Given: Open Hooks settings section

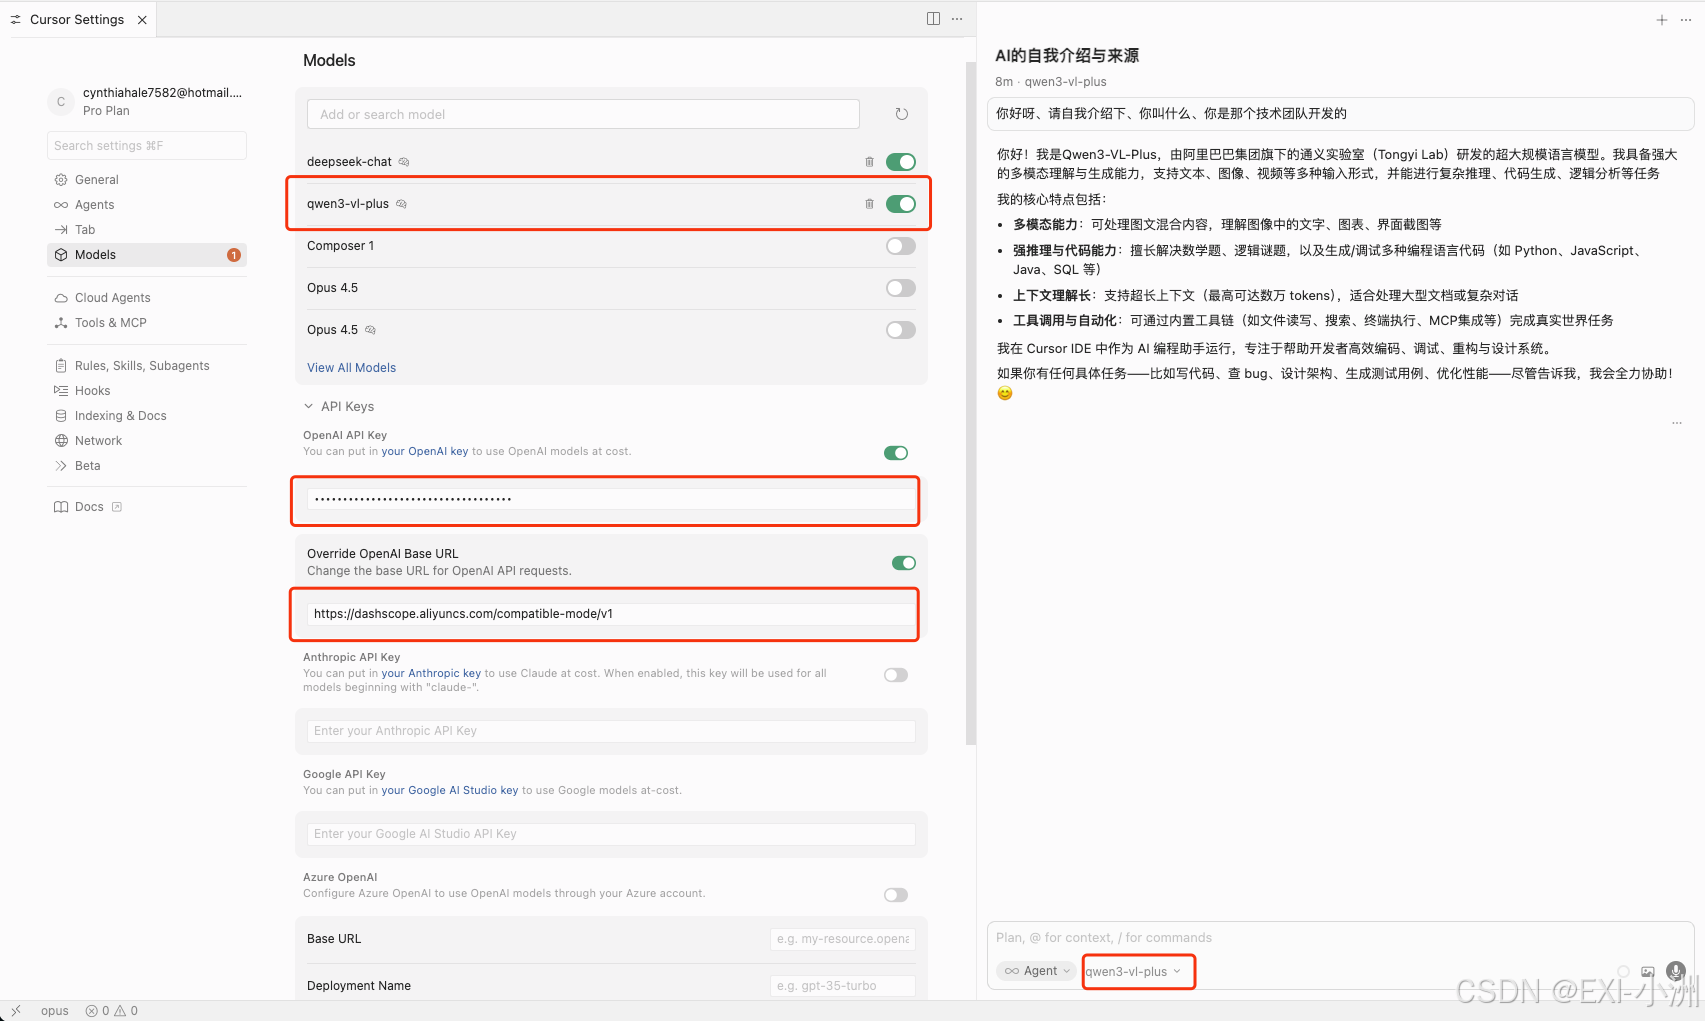Looking at the screenshot, I should 147,391.
